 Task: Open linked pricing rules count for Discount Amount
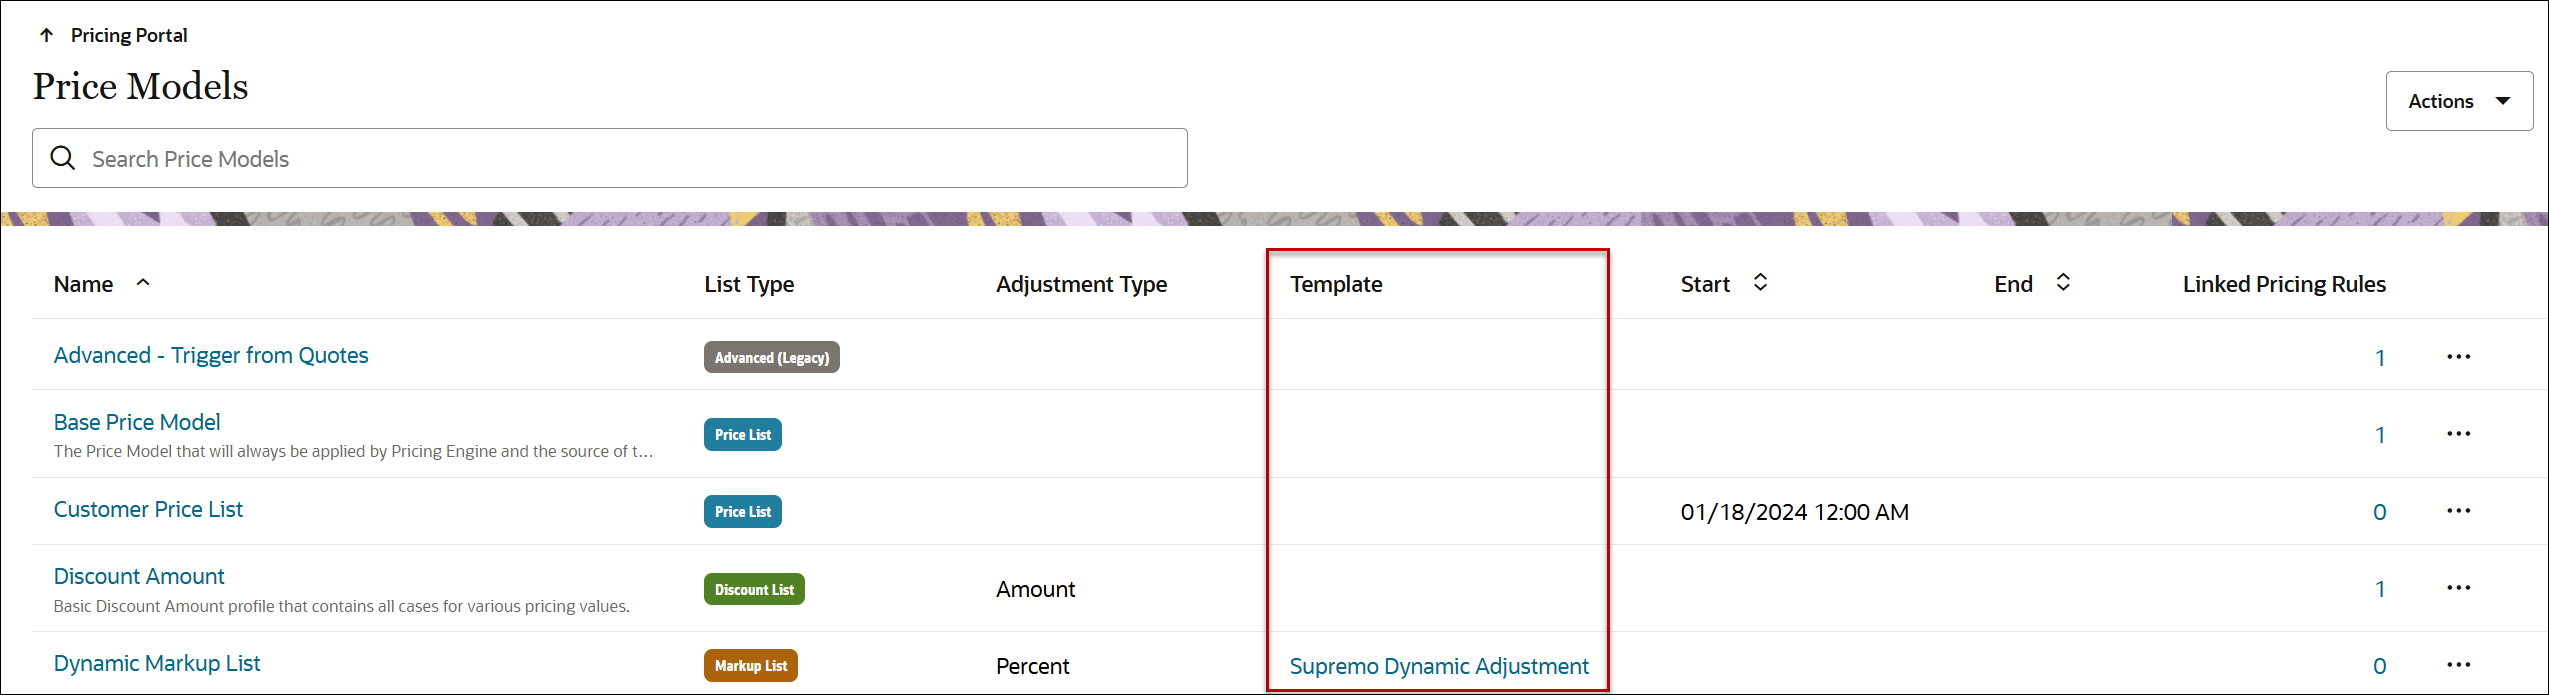coord(2379,589)
